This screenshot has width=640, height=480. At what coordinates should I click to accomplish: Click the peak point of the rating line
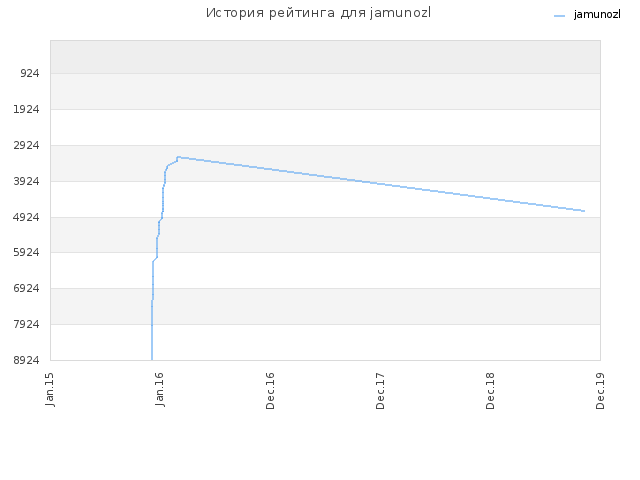coord(178,157)
